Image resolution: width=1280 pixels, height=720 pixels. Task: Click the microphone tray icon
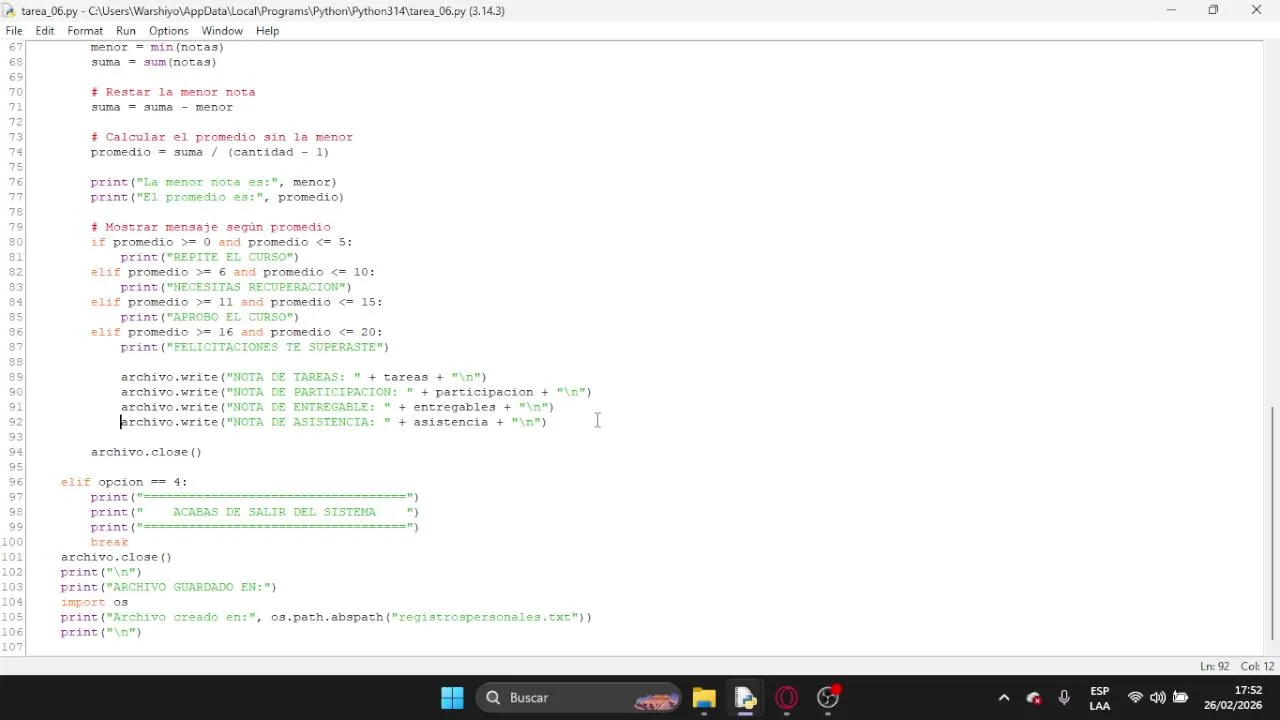tap(1064, 698)
